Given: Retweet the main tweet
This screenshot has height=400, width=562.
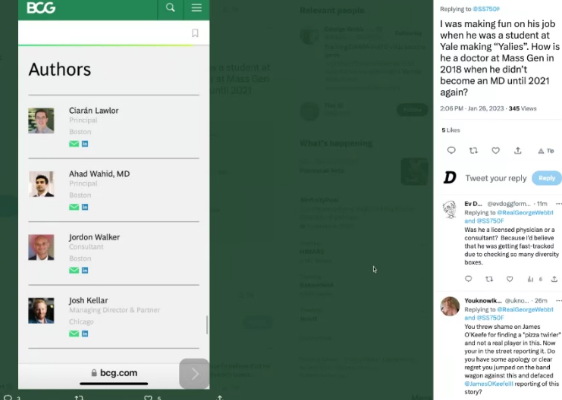Looking at the screenshot, I should pyautogui.click(x=473, y=151).
